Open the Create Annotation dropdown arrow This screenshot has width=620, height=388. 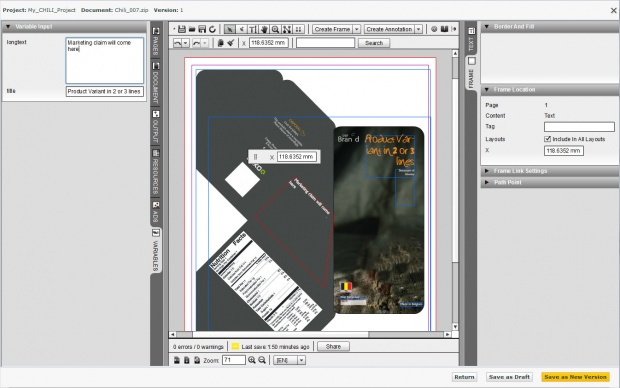click(x=418, y=29)
